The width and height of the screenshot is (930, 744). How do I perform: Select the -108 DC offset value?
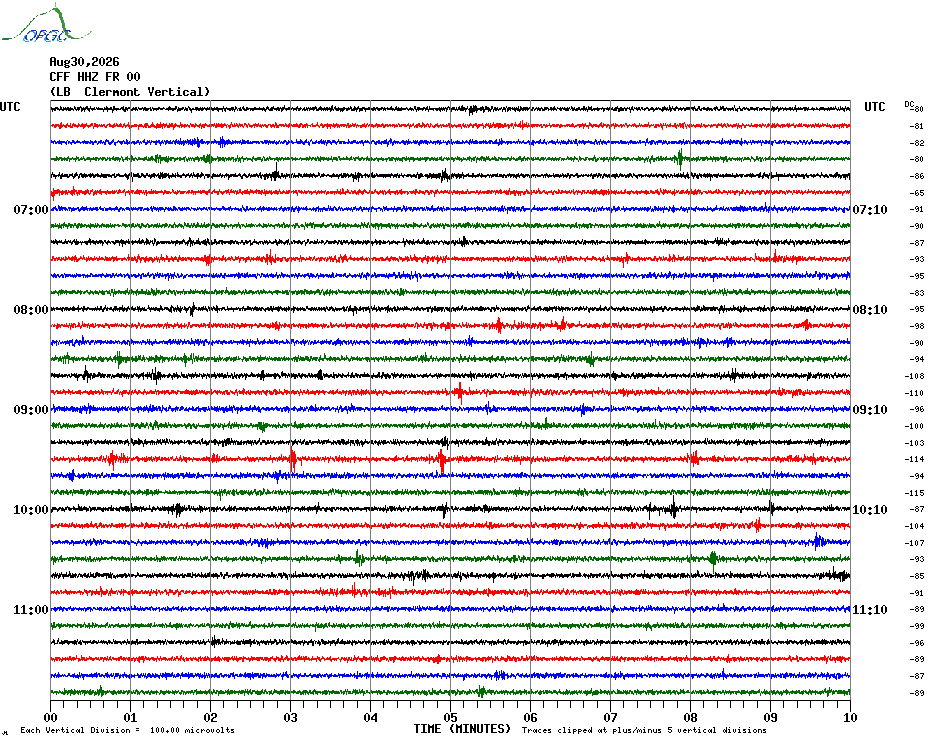pyautogui.click(x=915, y=376)
